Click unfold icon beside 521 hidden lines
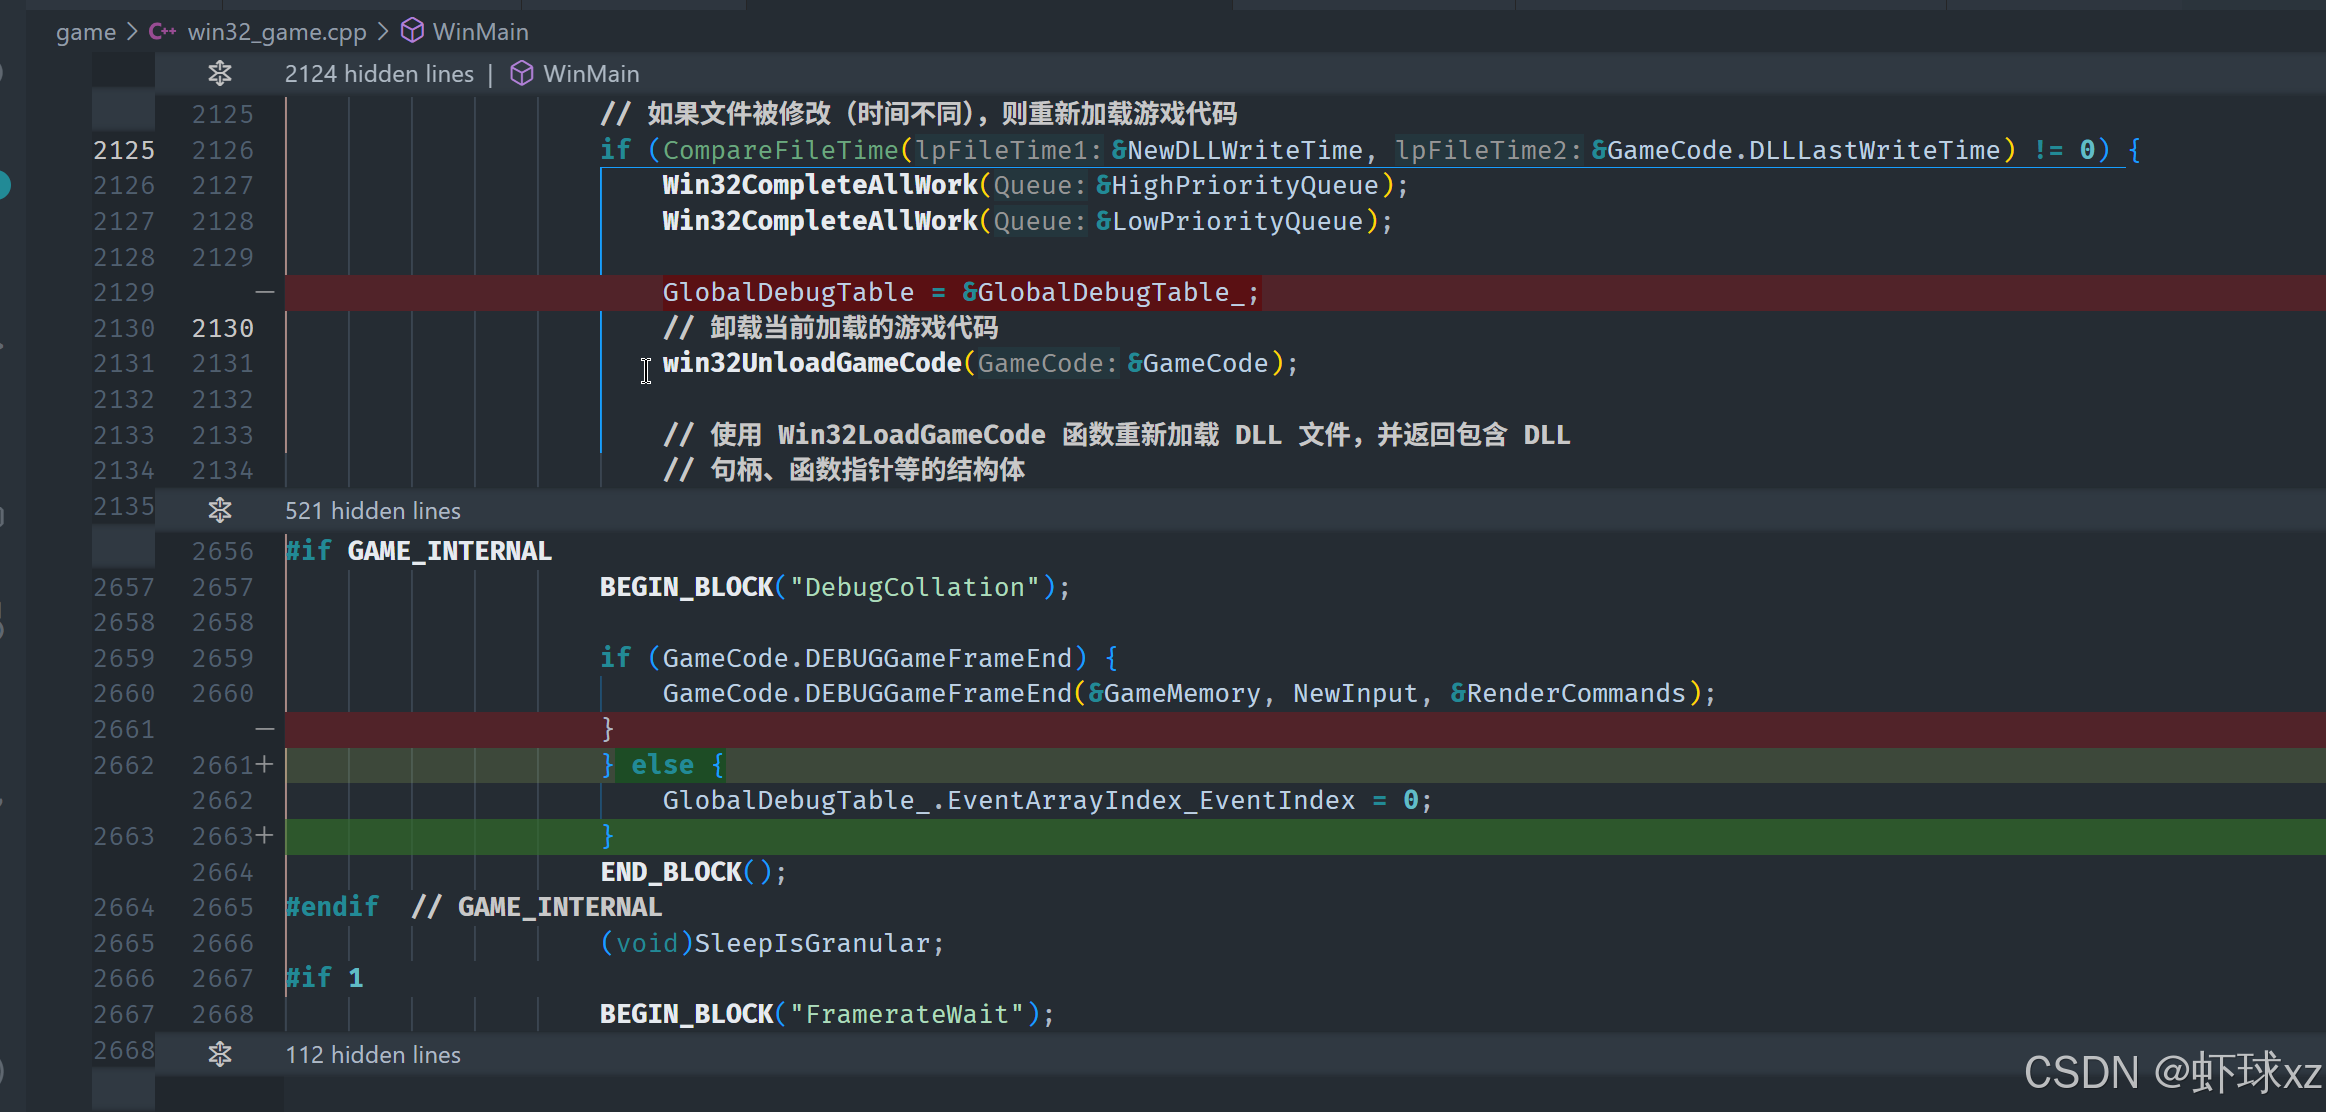 tap(220, 510)
